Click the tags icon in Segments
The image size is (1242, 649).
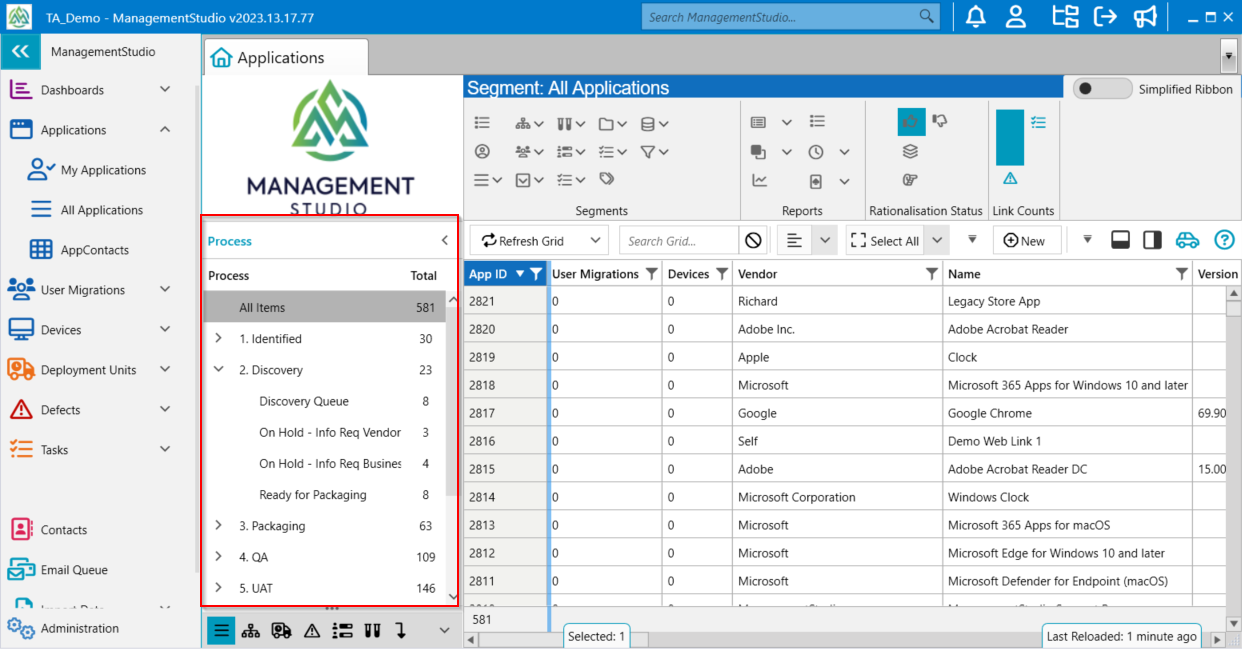coord(606,179)
